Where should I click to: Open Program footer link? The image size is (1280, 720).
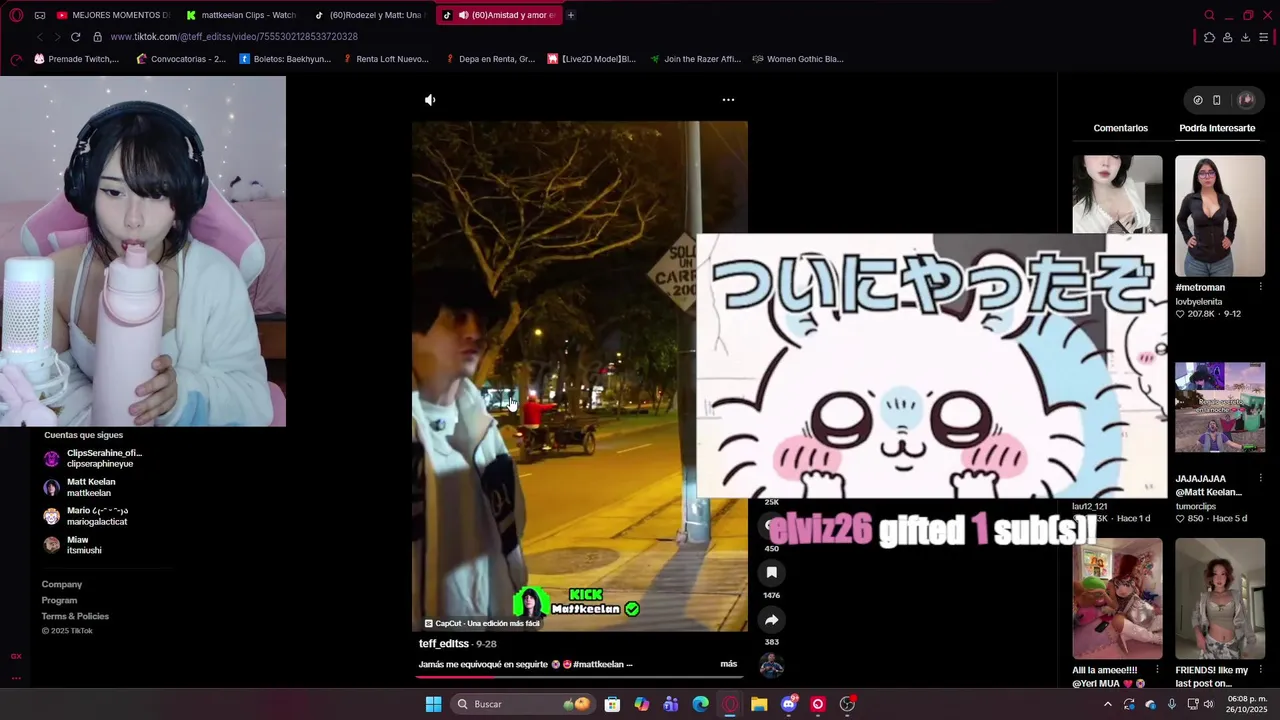[59, 600]
